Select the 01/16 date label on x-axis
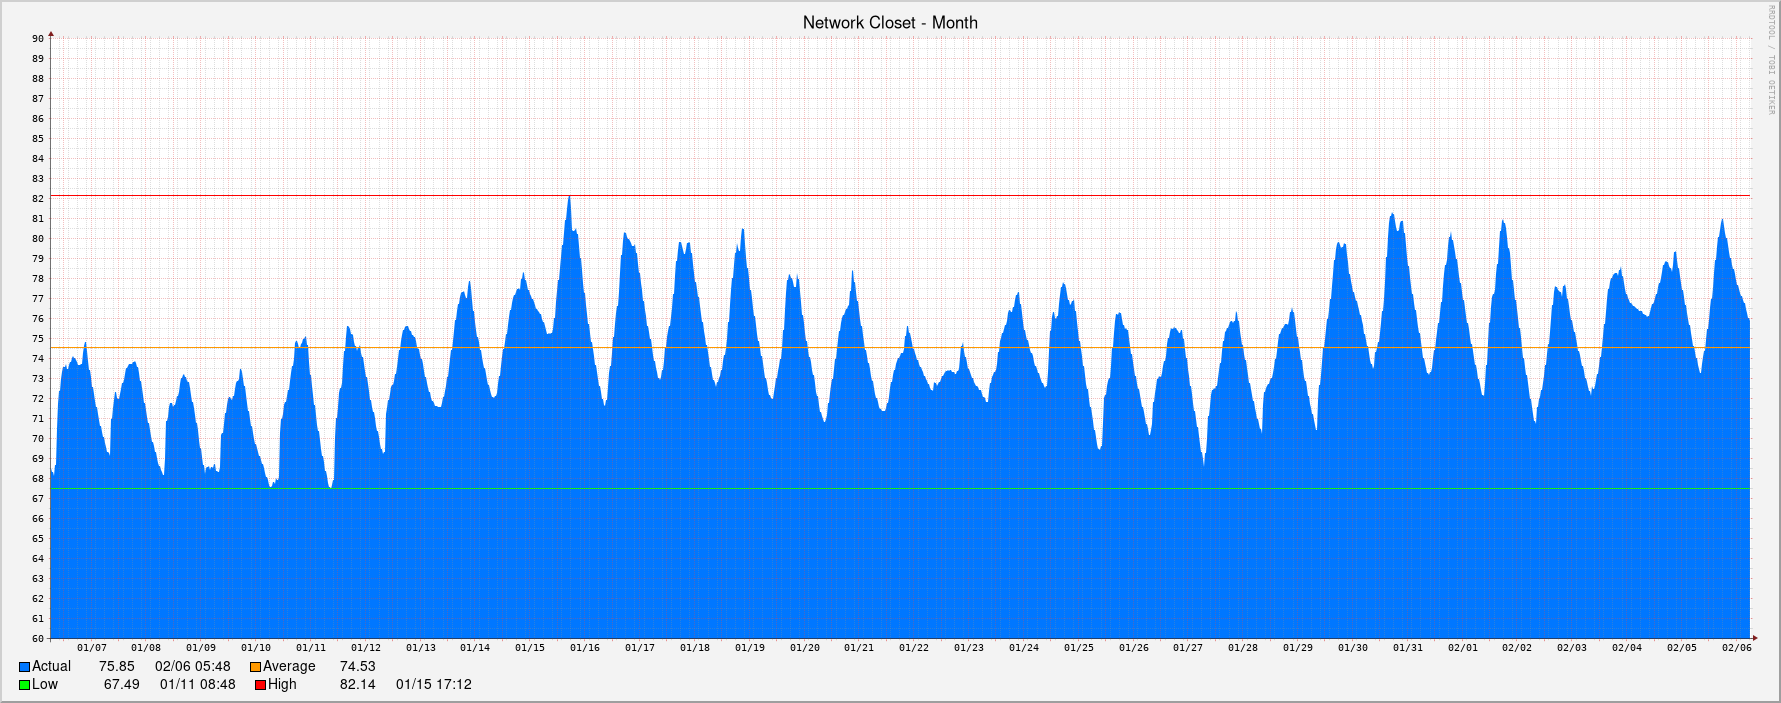The height and width of the screenshot is (703, 1781). 585,648
